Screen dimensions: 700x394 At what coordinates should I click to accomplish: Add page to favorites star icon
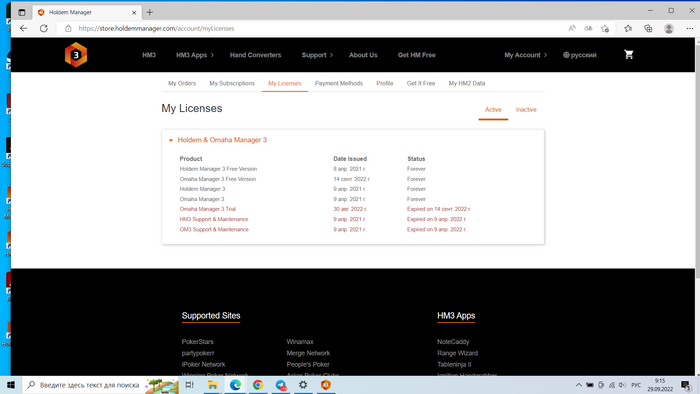point(605,28)
